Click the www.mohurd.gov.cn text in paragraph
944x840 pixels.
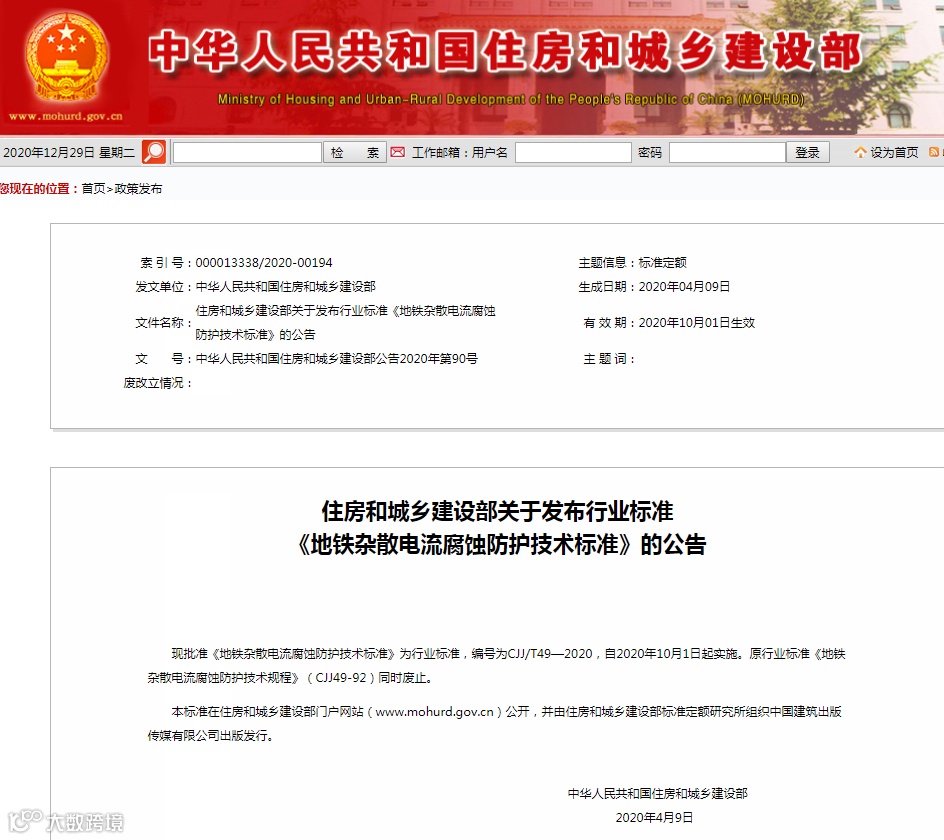click(434, 712)
